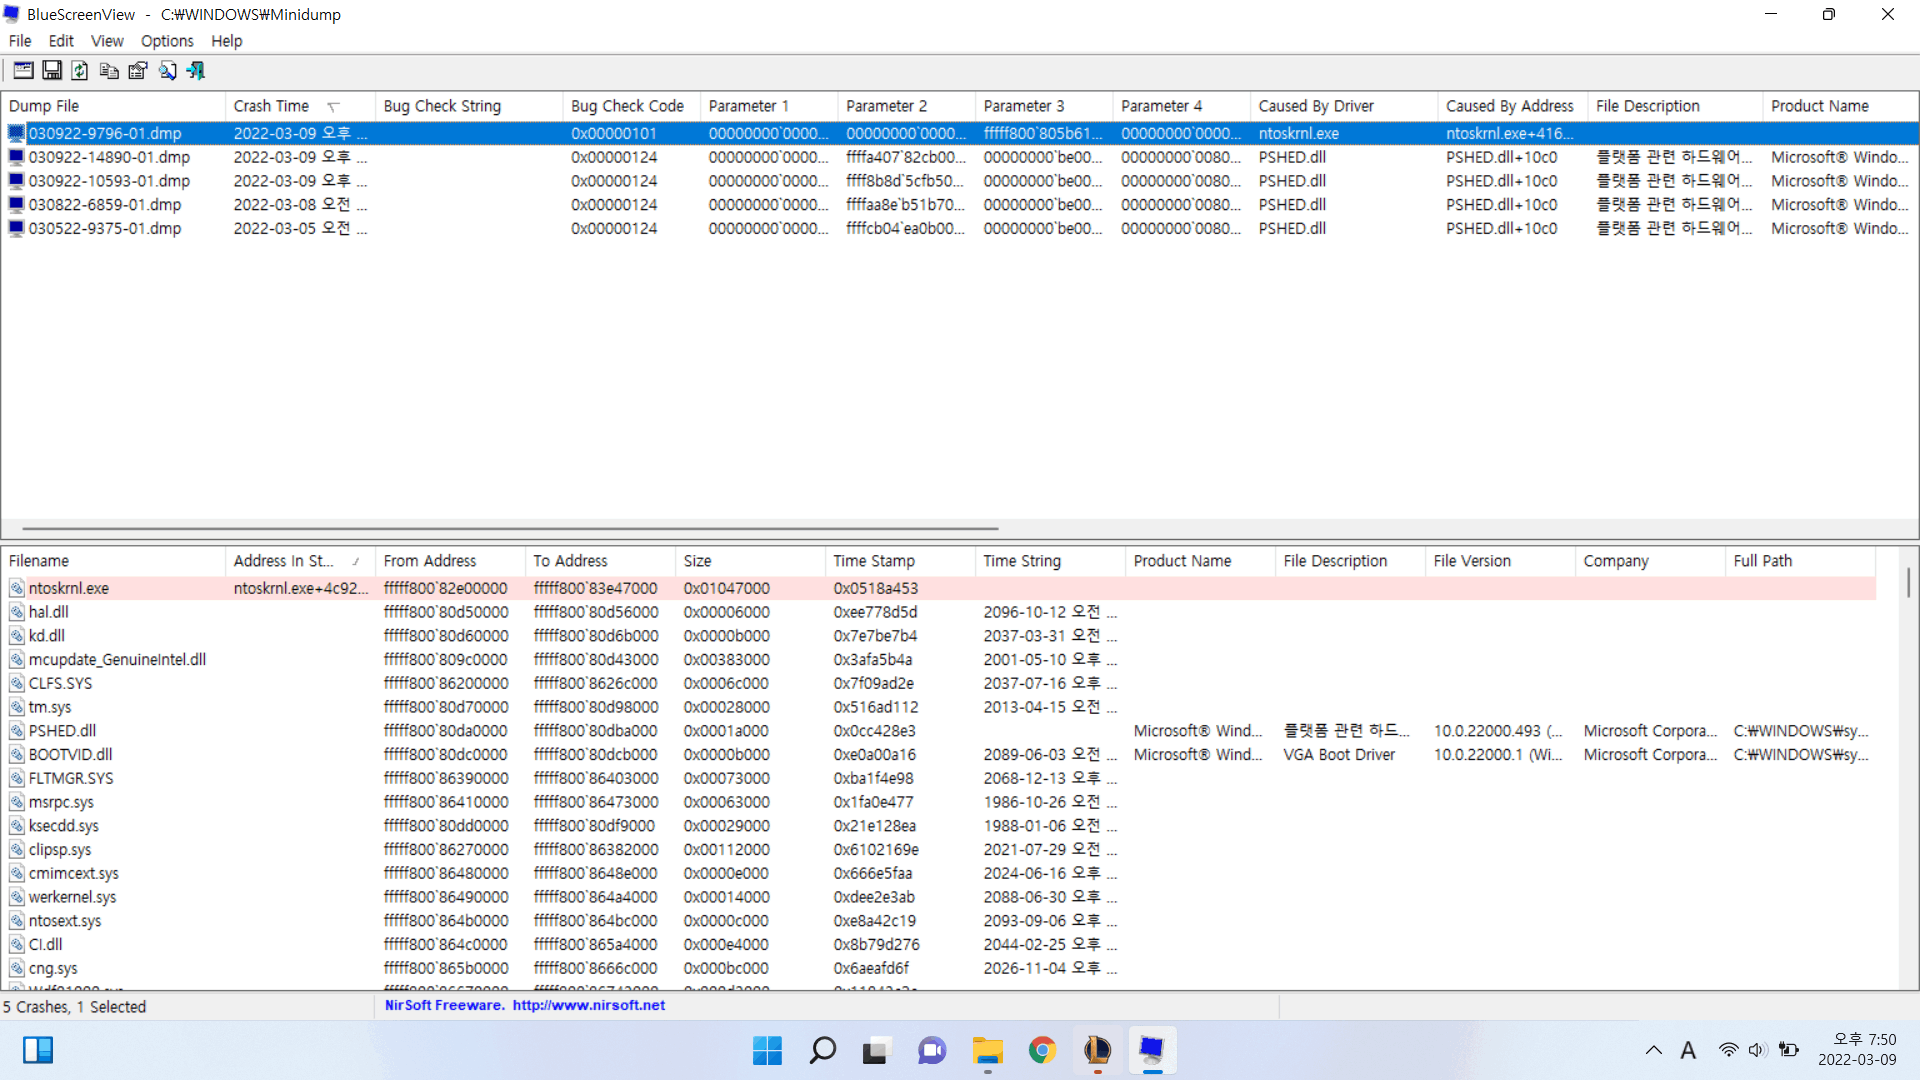Click the Filename column header

(113, 561)
